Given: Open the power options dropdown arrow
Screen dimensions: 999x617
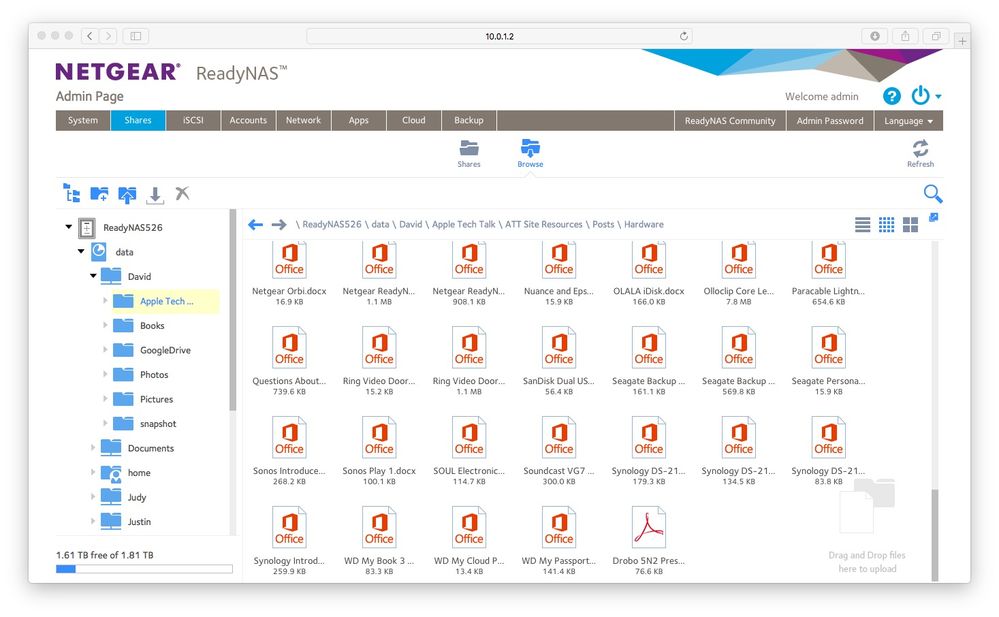Looking at the screenshot, I should click(938, 97).
